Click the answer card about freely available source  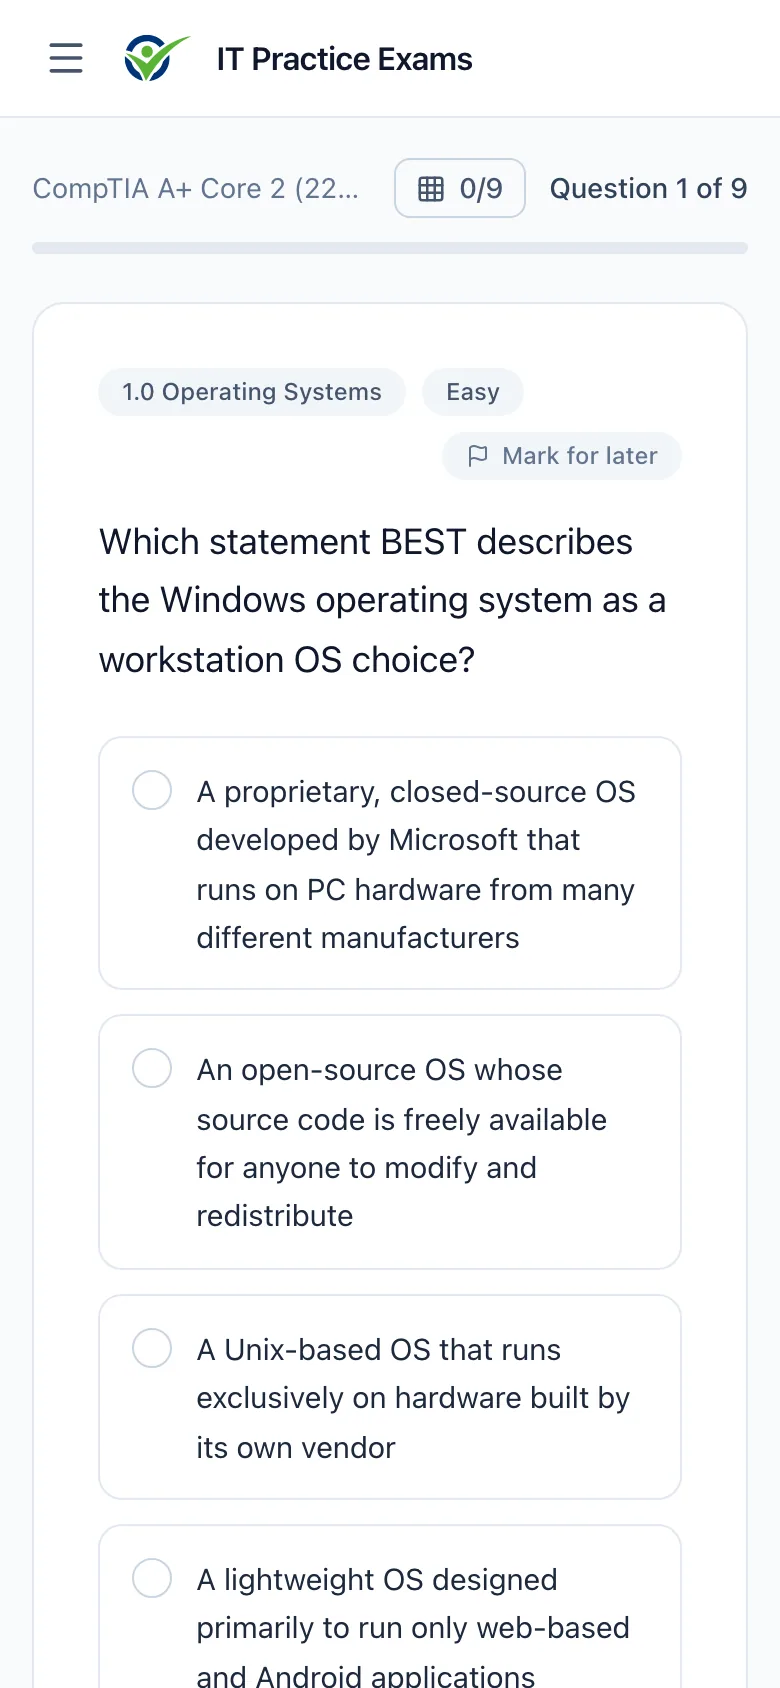[x=390, y=1142]
